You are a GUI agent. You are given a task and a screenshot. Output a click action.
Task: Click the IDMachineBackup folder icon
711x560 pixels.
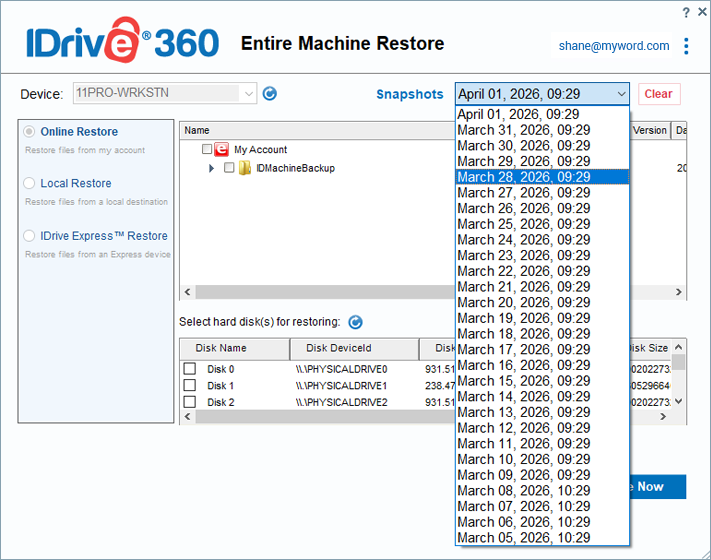(244, 168)
